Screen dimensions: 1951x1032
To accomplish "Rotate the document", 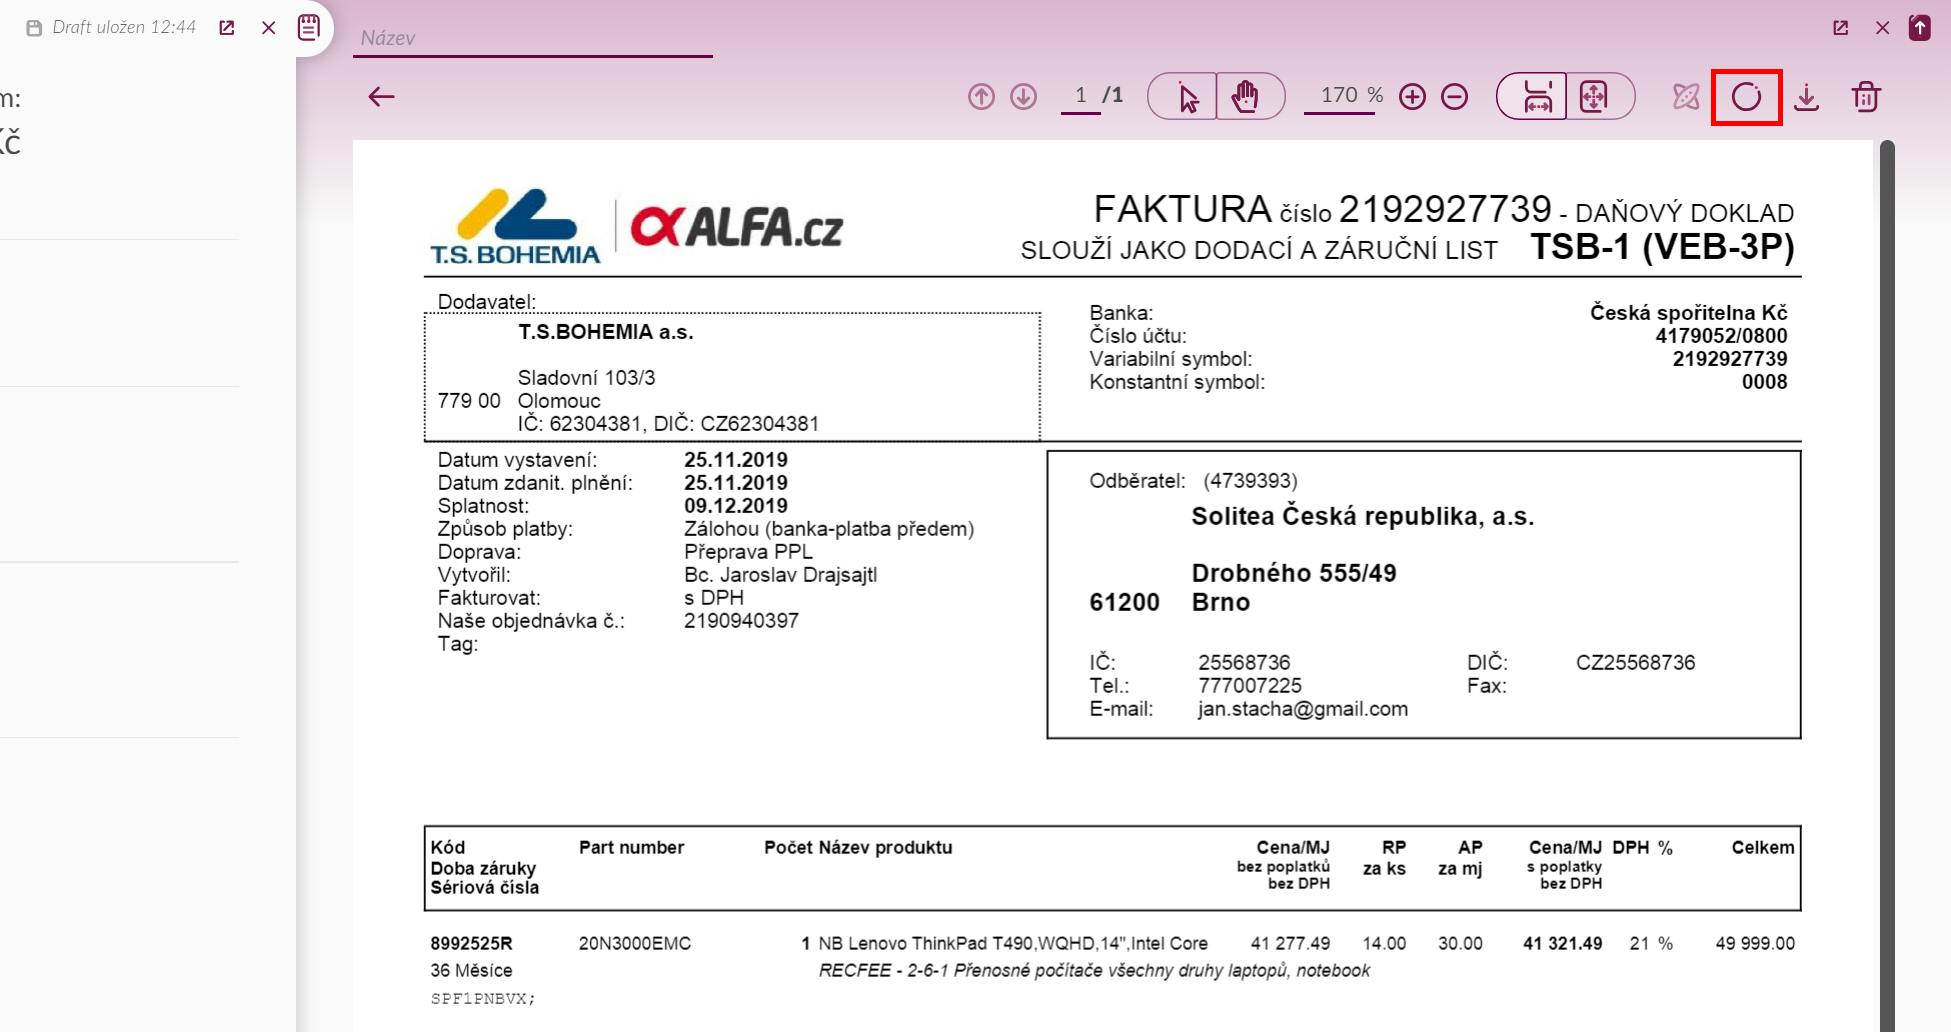I will click(1746, 97).
